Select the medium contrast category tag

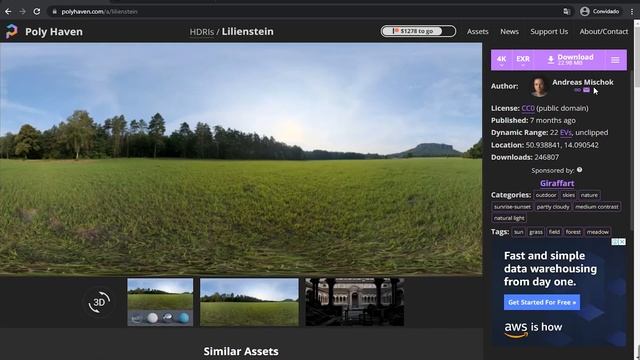click(597, 207)
